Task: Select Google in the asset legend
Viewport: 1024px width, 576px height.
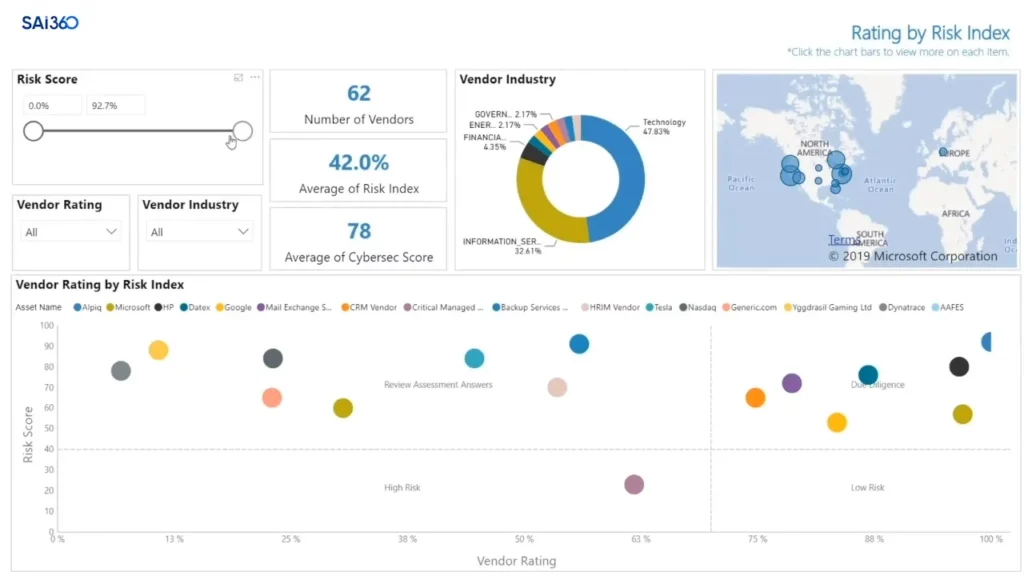Action: [233, 307]
